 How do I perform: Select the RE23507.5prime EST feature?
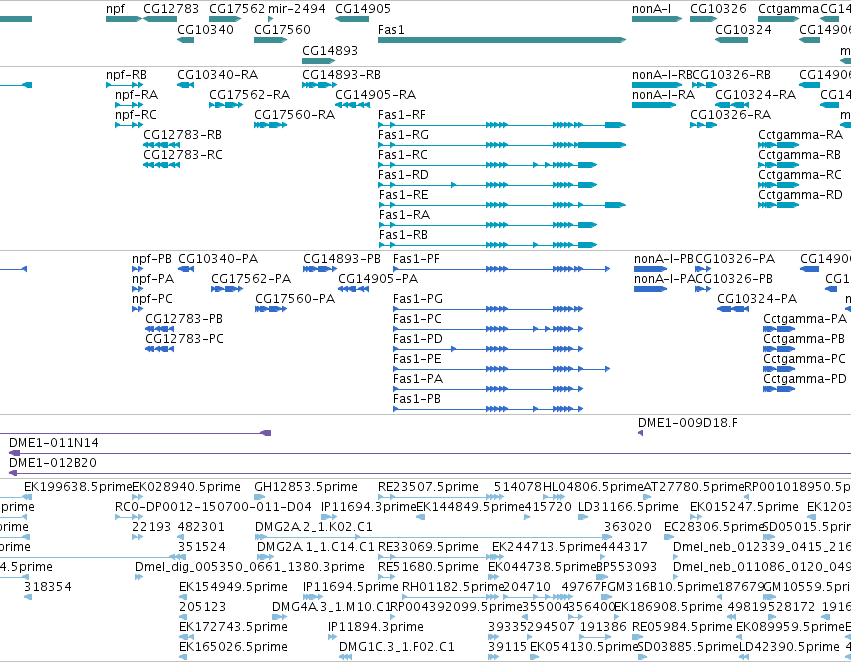[x=441, y=496]
